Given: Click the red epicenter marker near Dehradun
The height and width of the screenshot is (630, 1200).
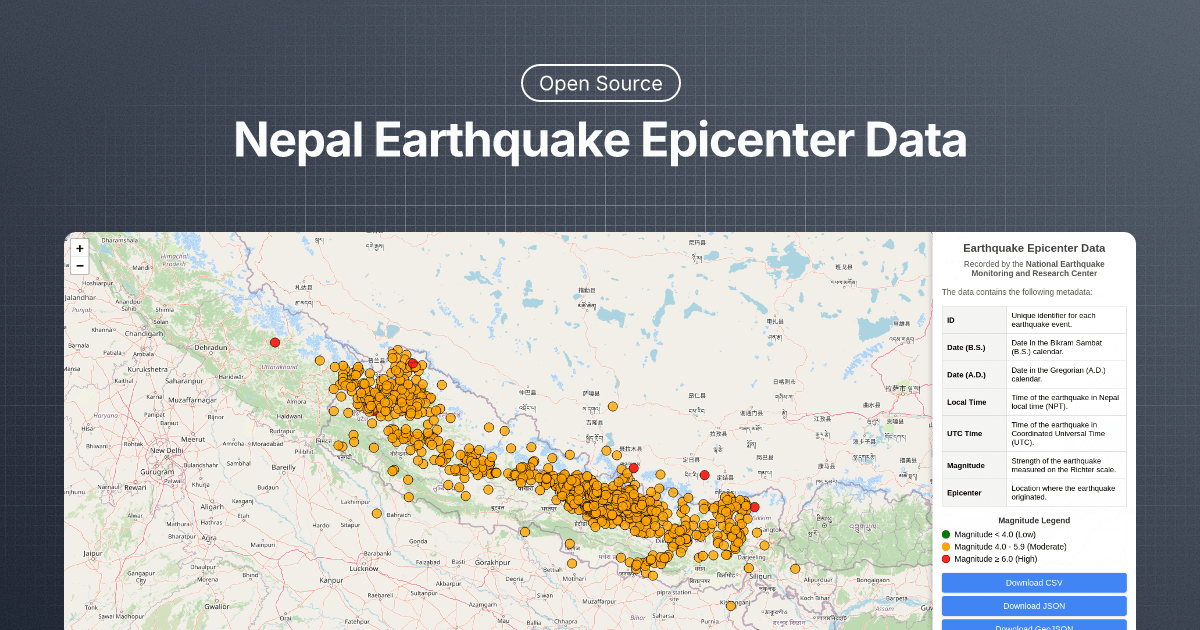Looking at the screenshot, I should click(274, 342).
